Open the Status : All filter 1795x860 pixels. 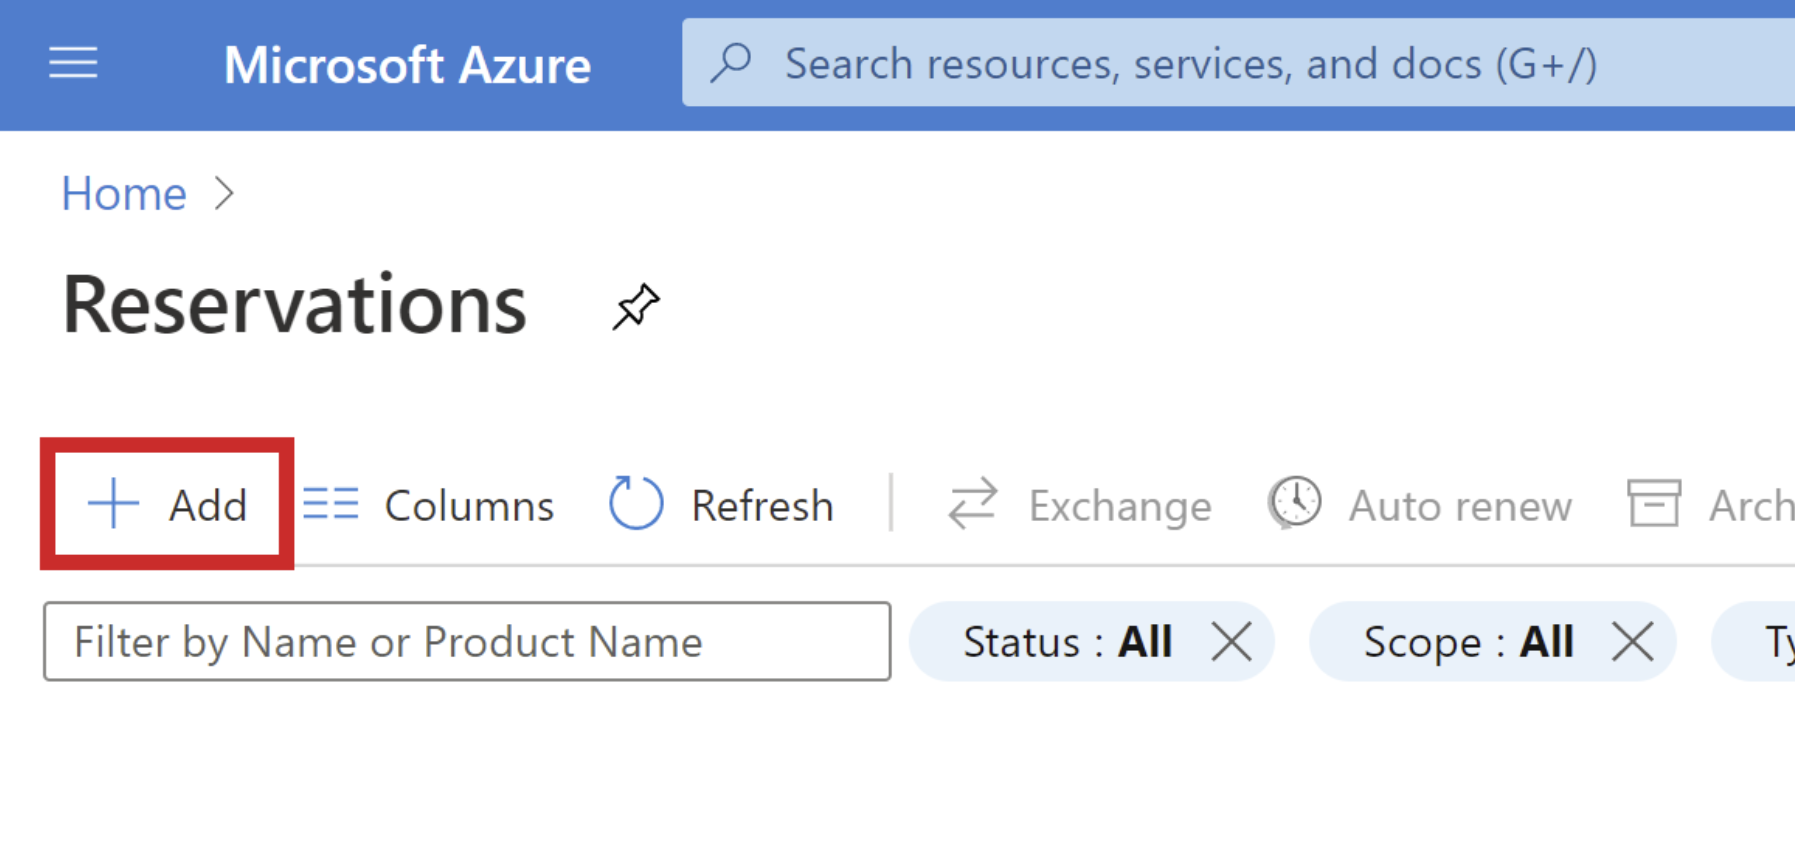point(1066,641)
